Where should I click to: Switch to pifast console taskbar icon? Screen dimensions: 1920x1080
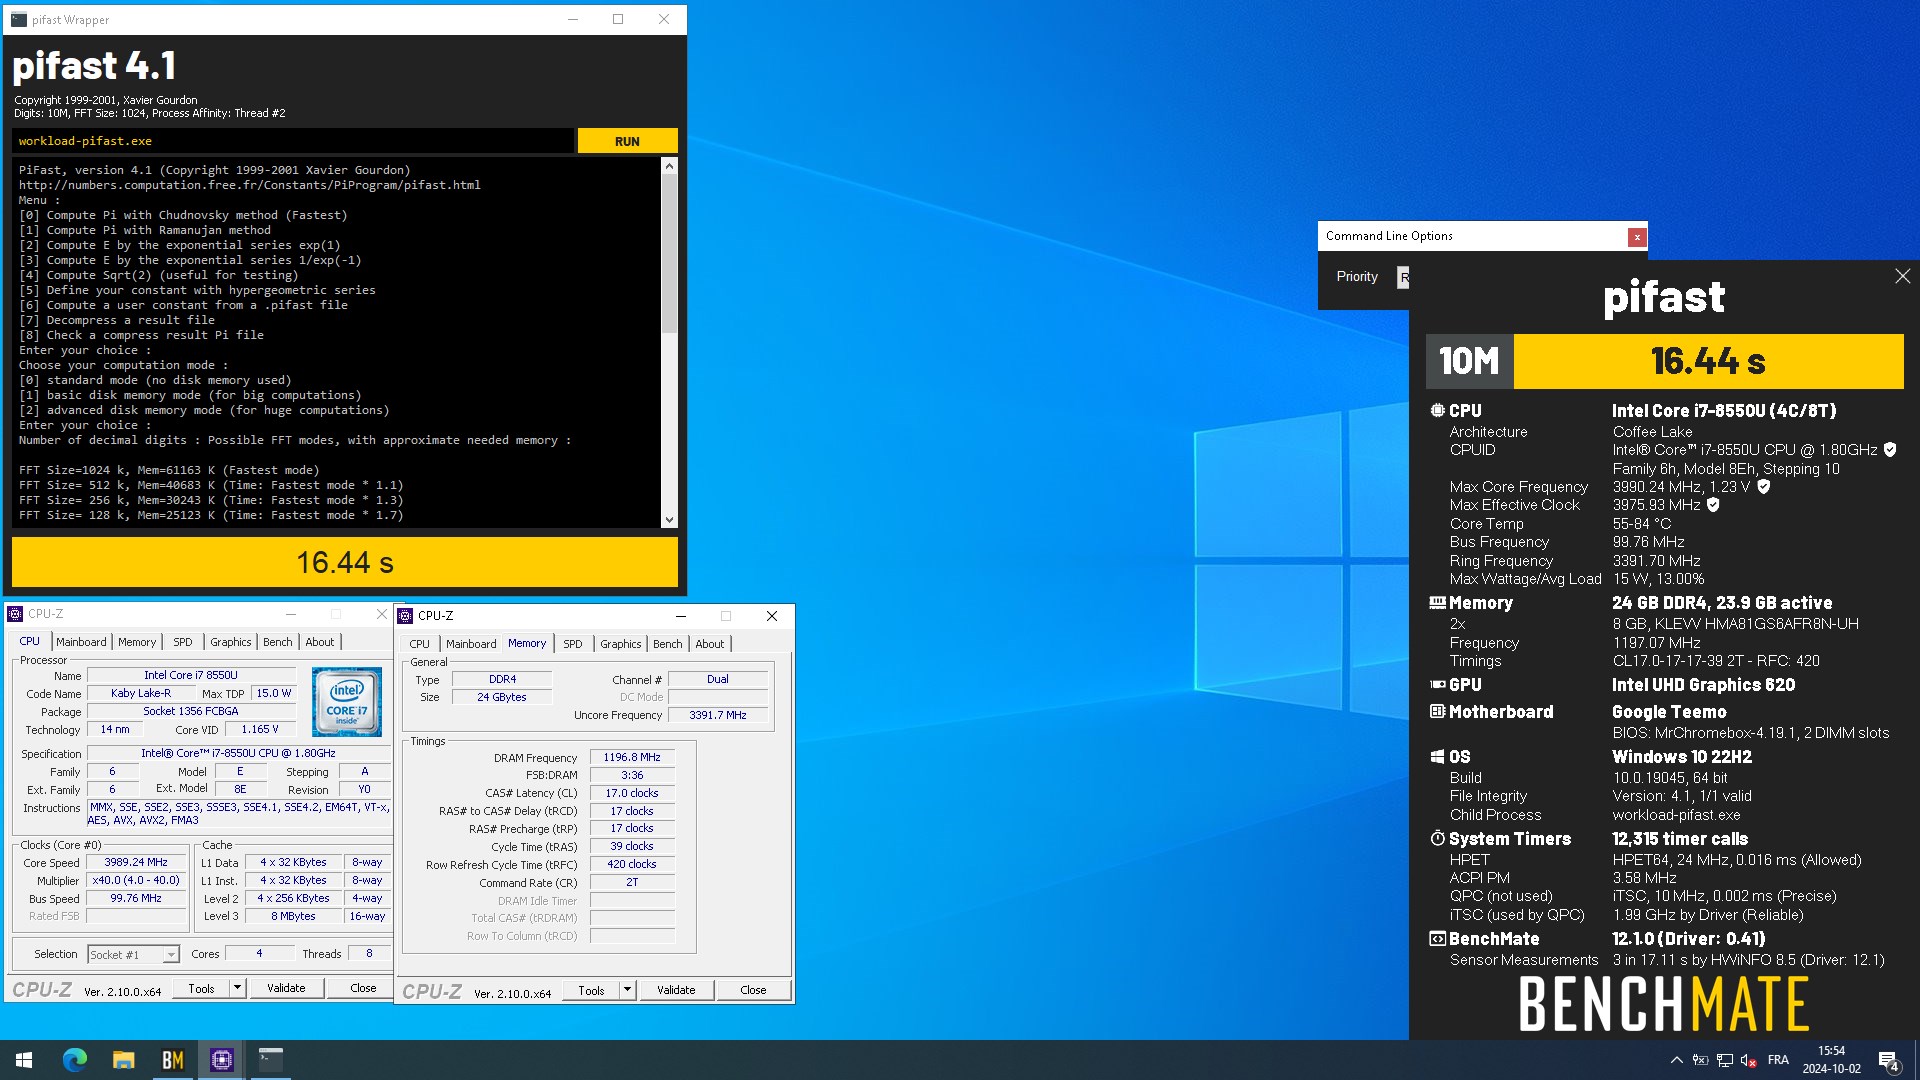tap(270, 1060)
